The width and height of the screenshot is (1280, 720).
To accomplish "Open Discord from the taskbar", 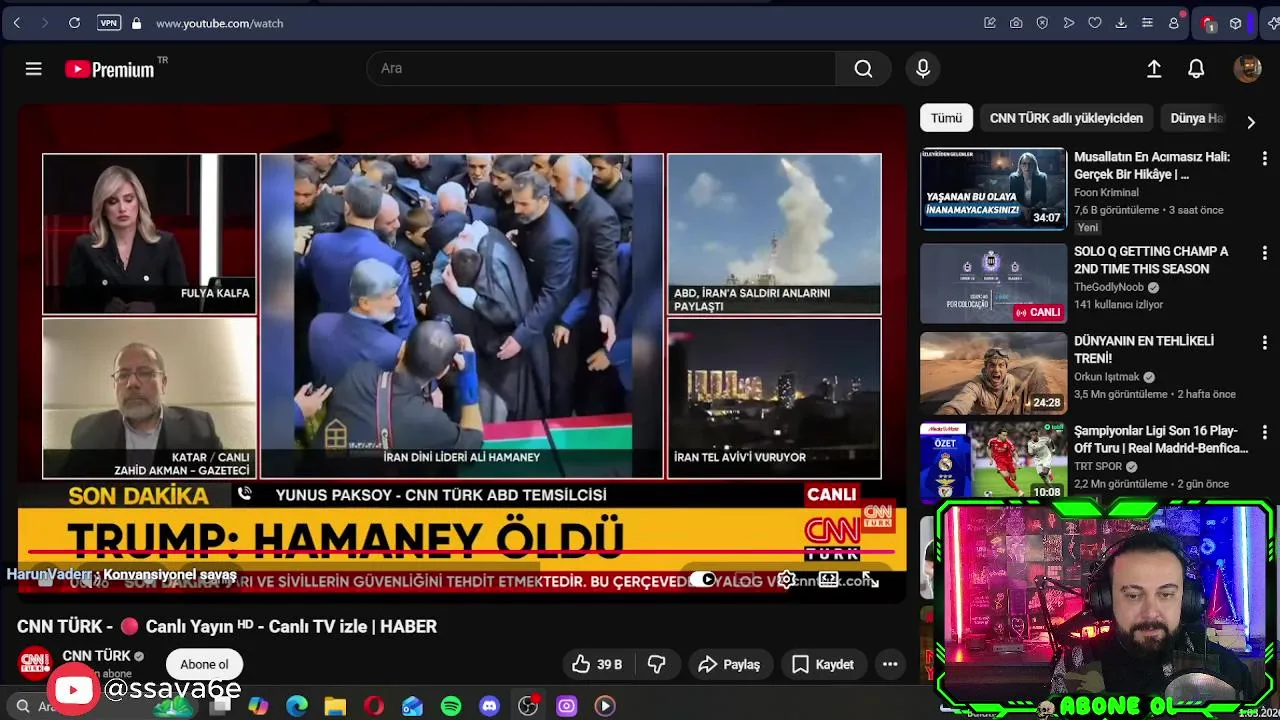I will (489, 706).
